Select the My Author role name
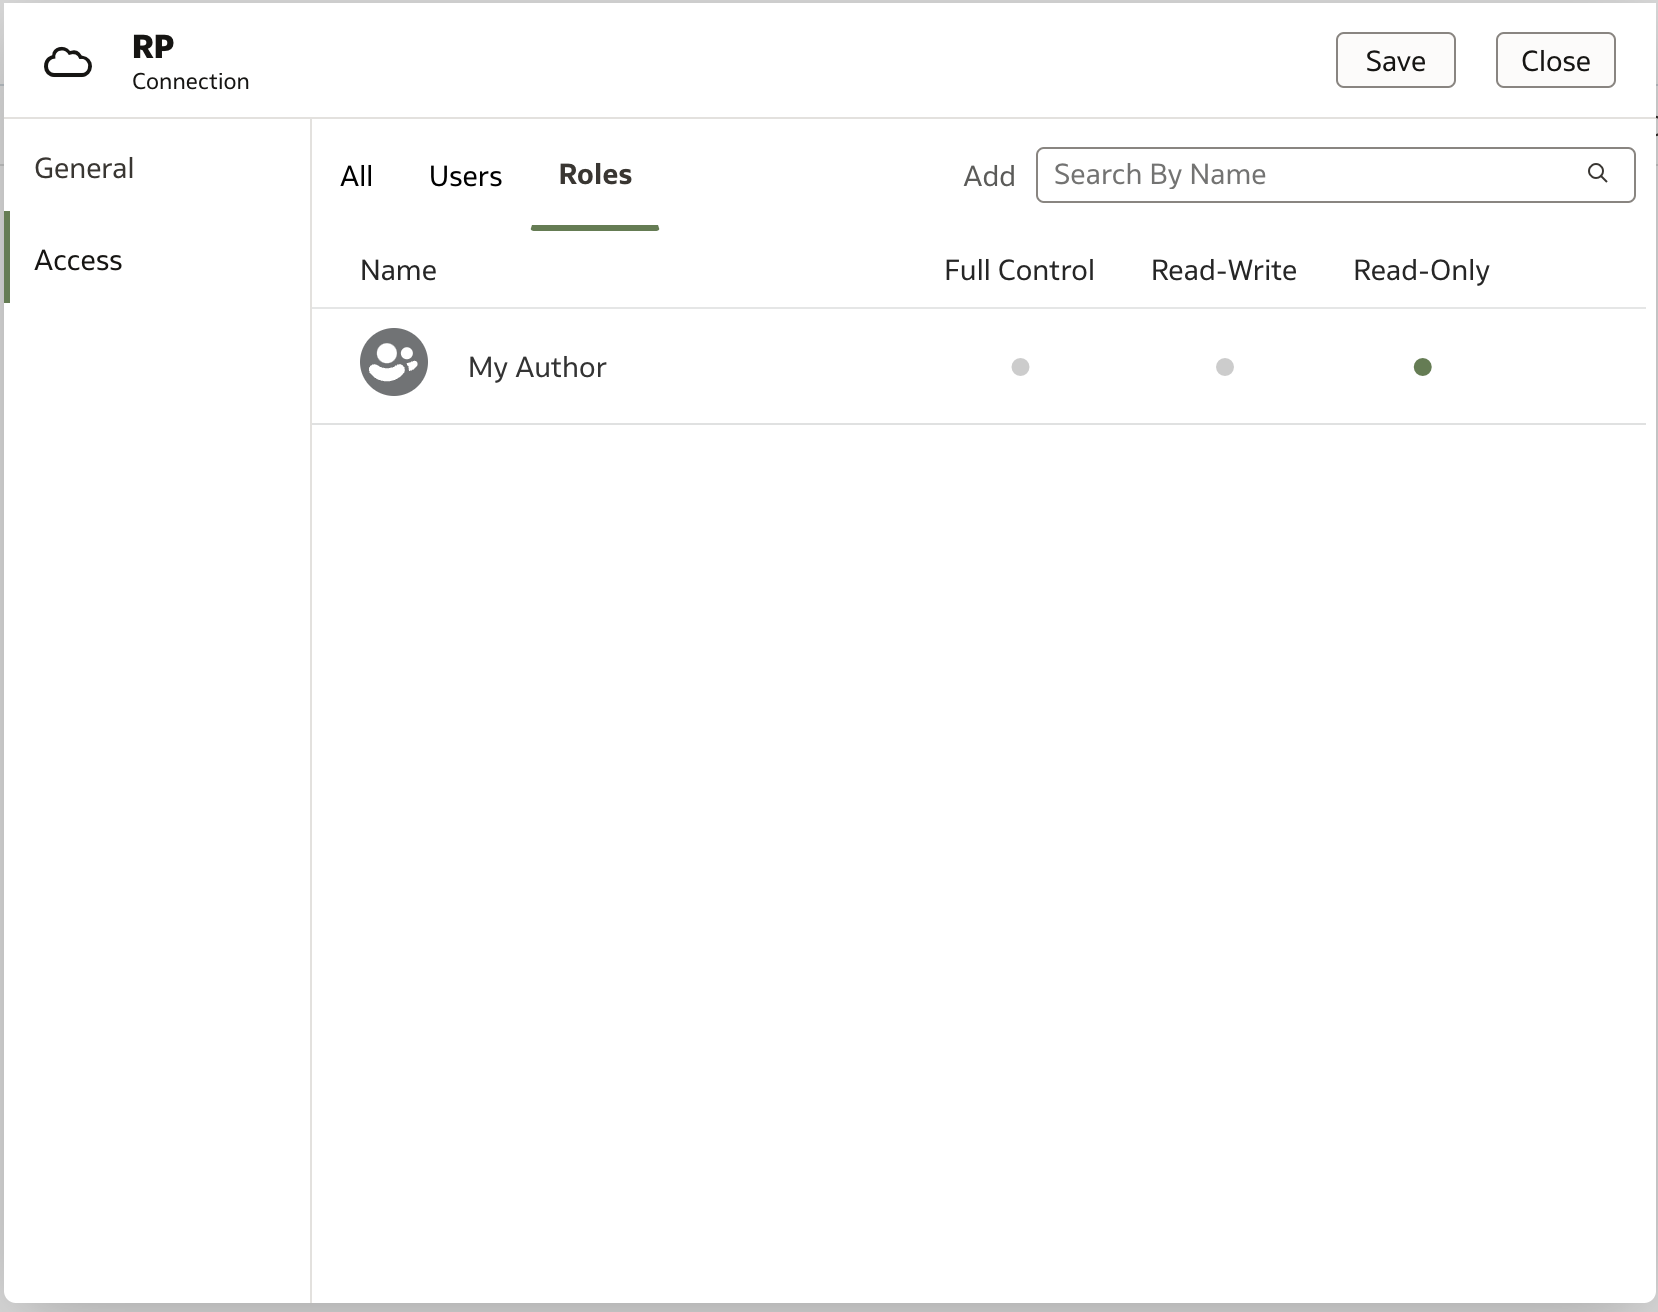This screenshot has width=1658, height=1312. (537, 367)
